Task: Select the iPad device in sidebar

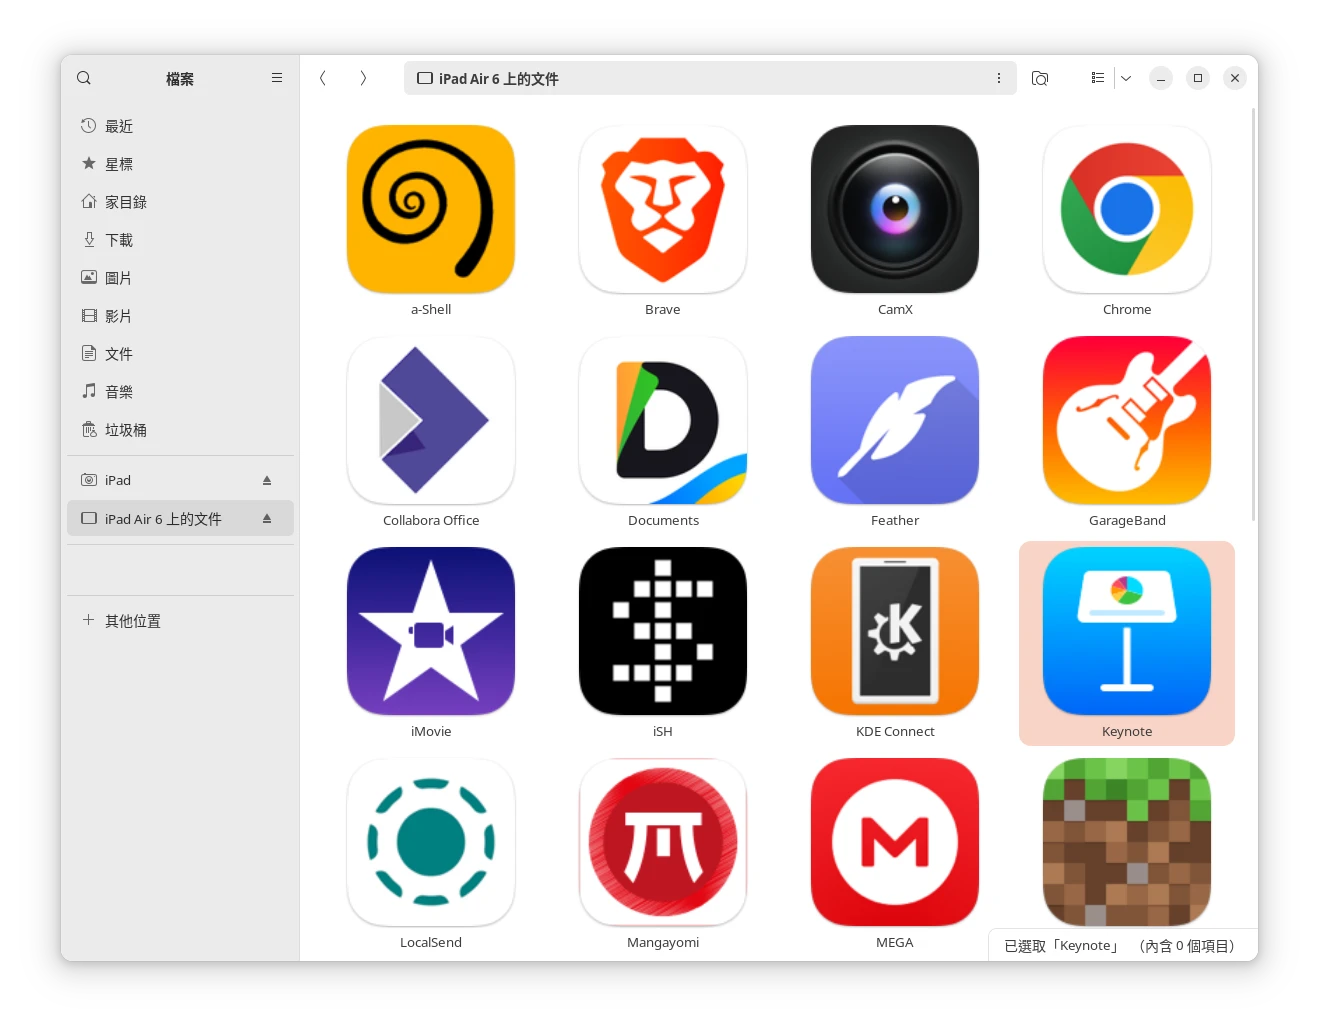Action: 180,480
